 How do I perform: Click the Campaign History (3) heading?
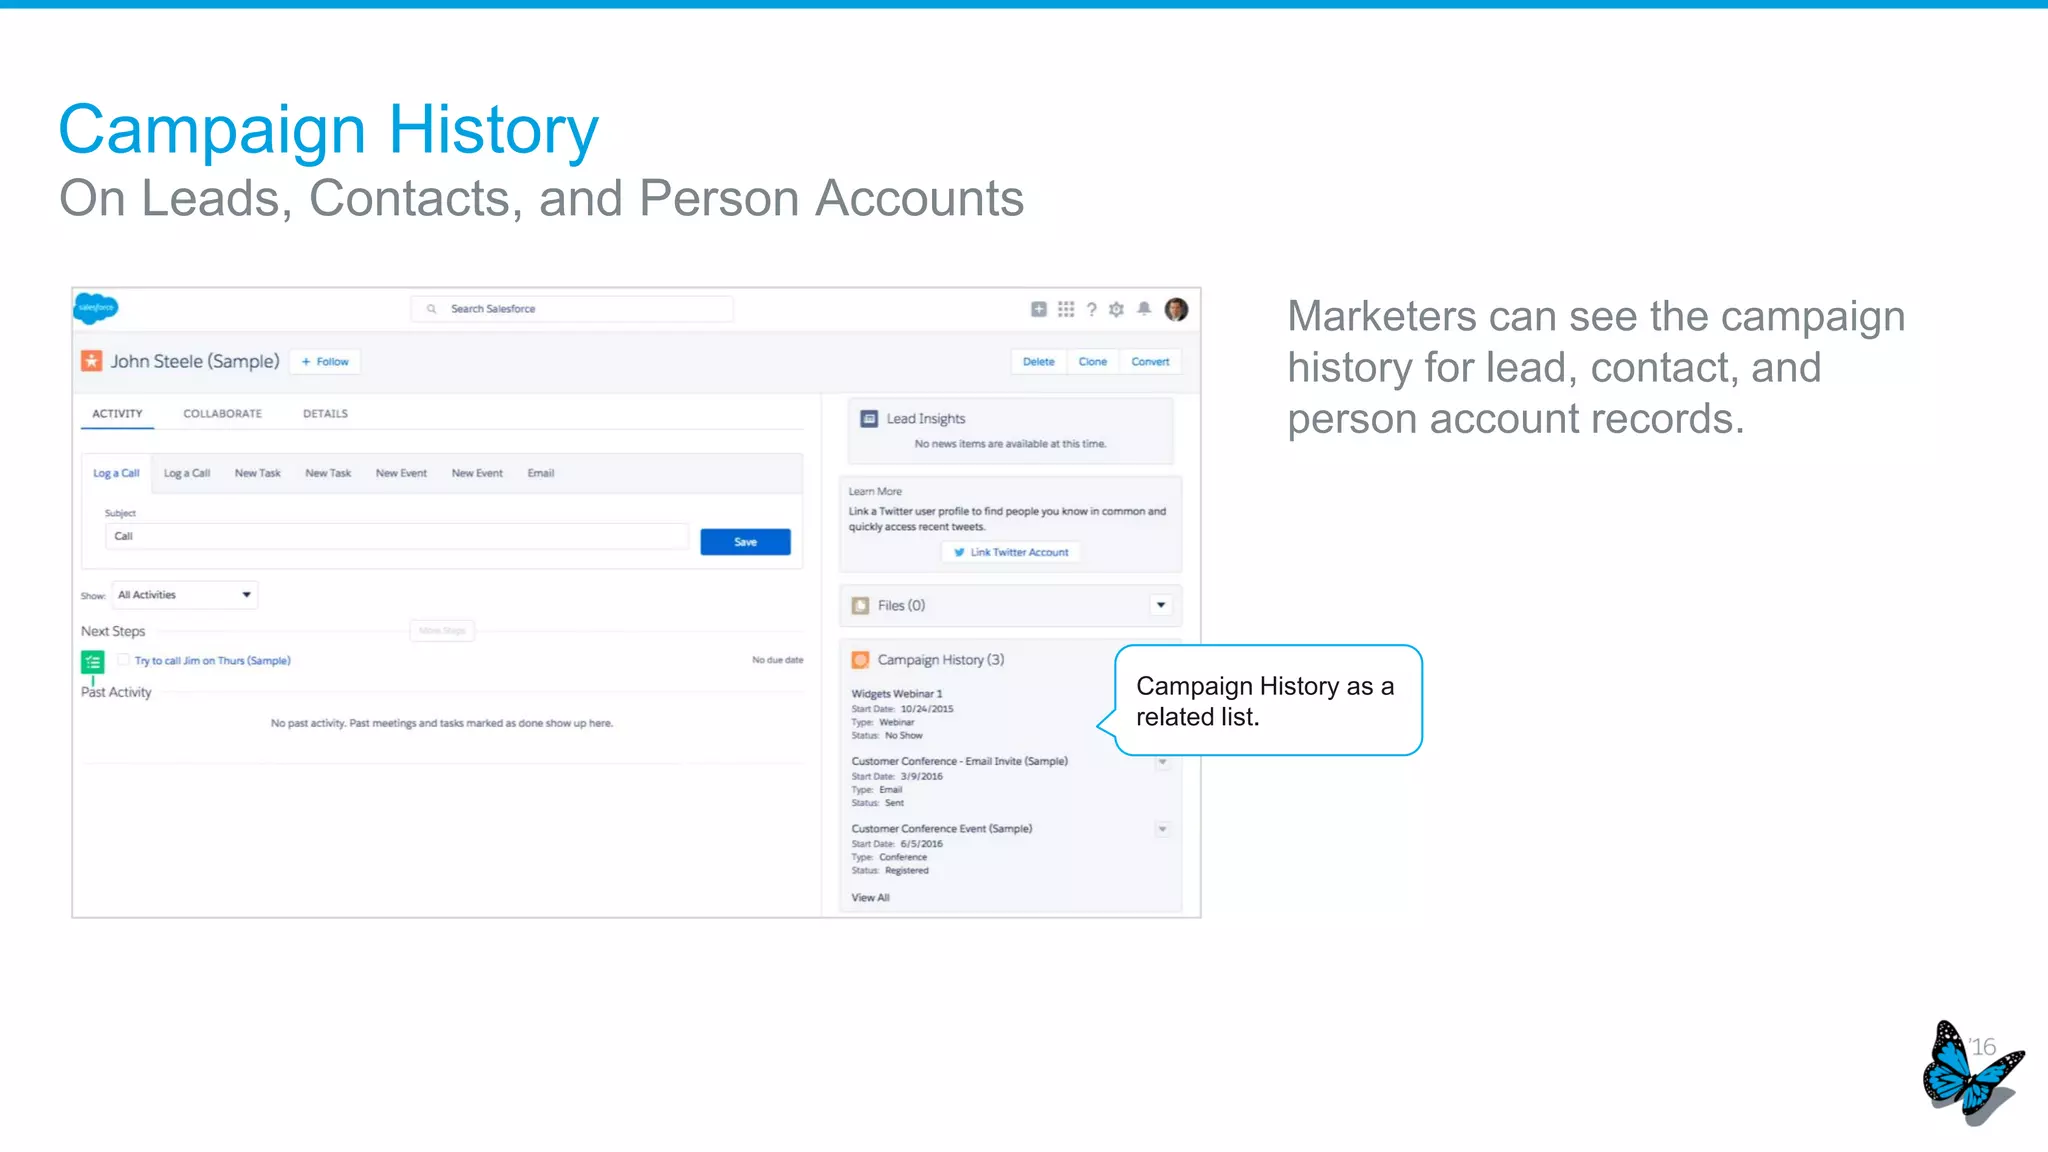(941, 660)
